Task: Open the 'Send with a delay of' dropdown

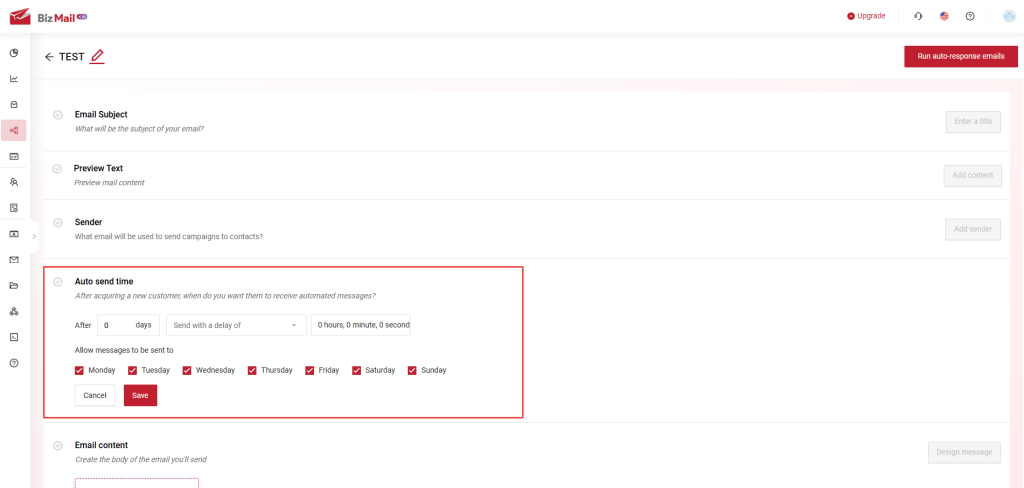Action: point(236,325)
